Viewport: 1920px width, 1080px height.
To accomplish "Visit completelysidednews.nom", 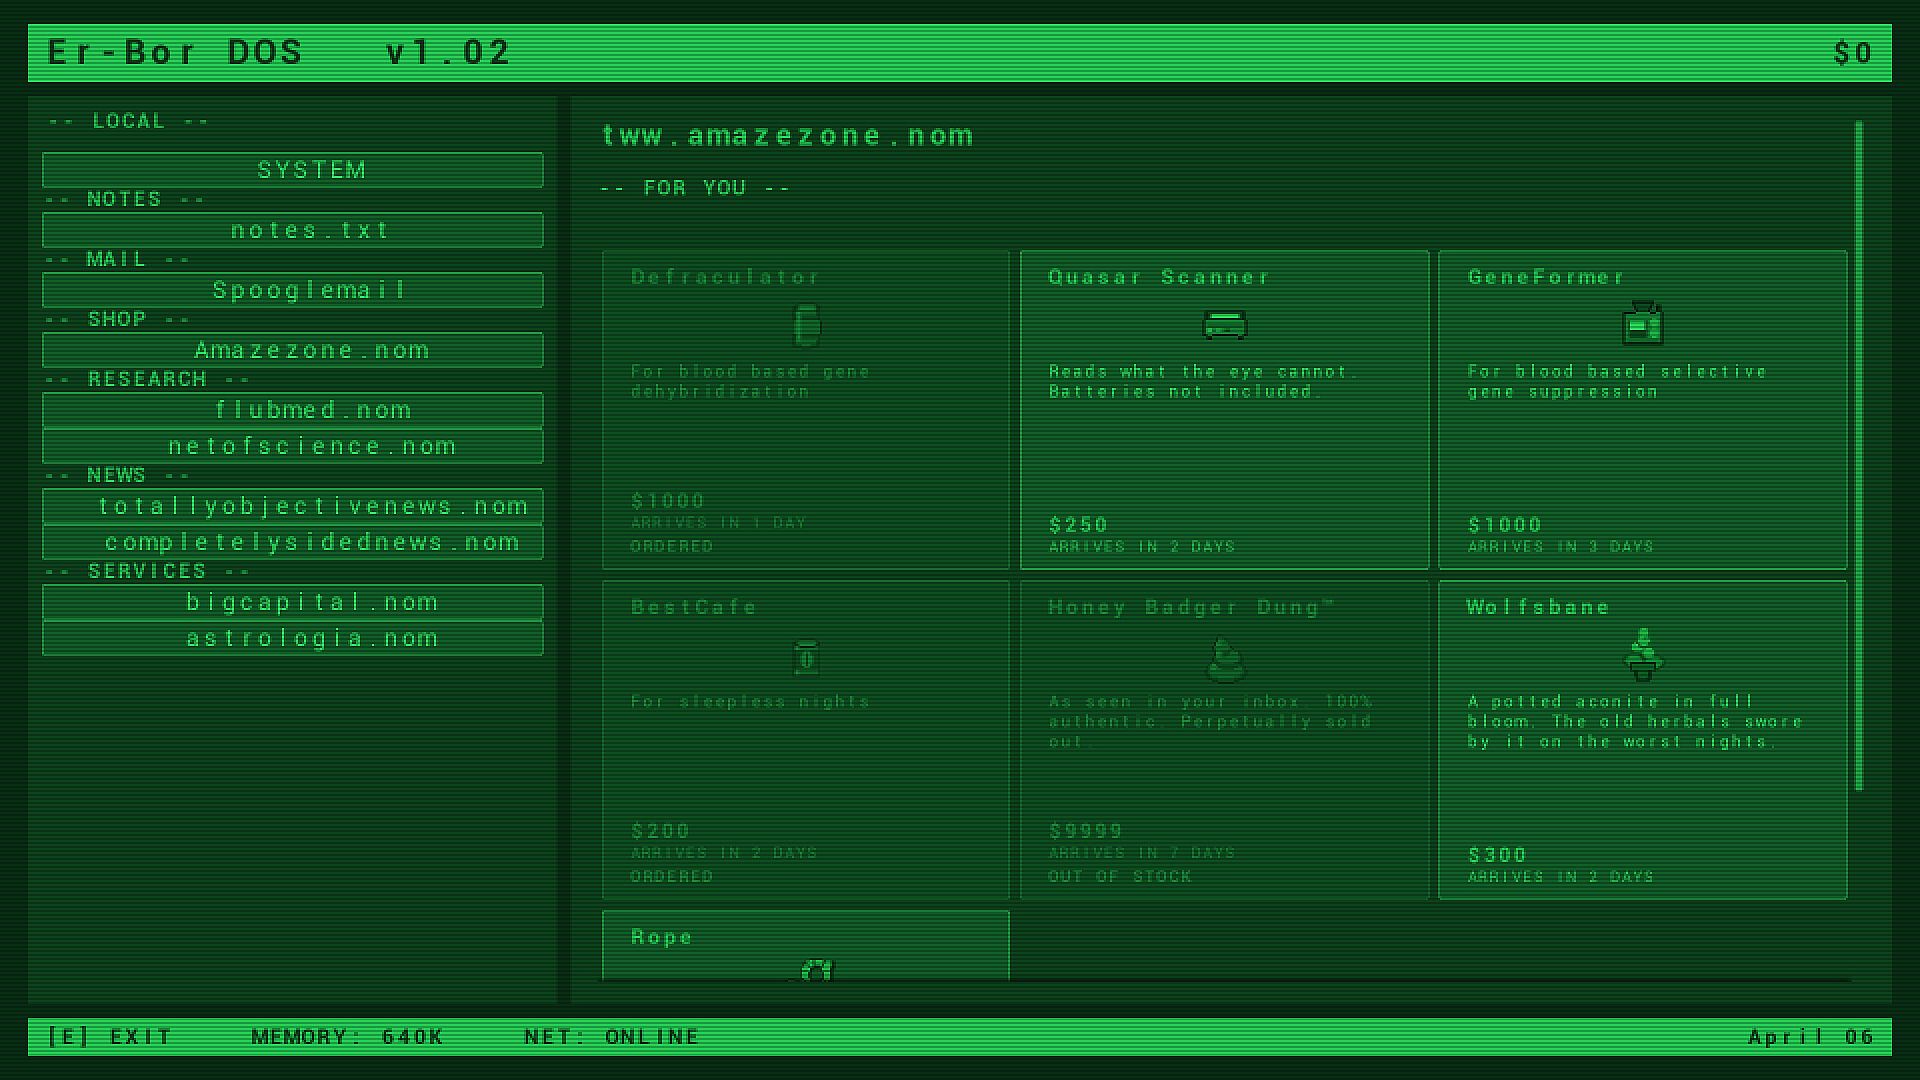I will tap(293, 542).
